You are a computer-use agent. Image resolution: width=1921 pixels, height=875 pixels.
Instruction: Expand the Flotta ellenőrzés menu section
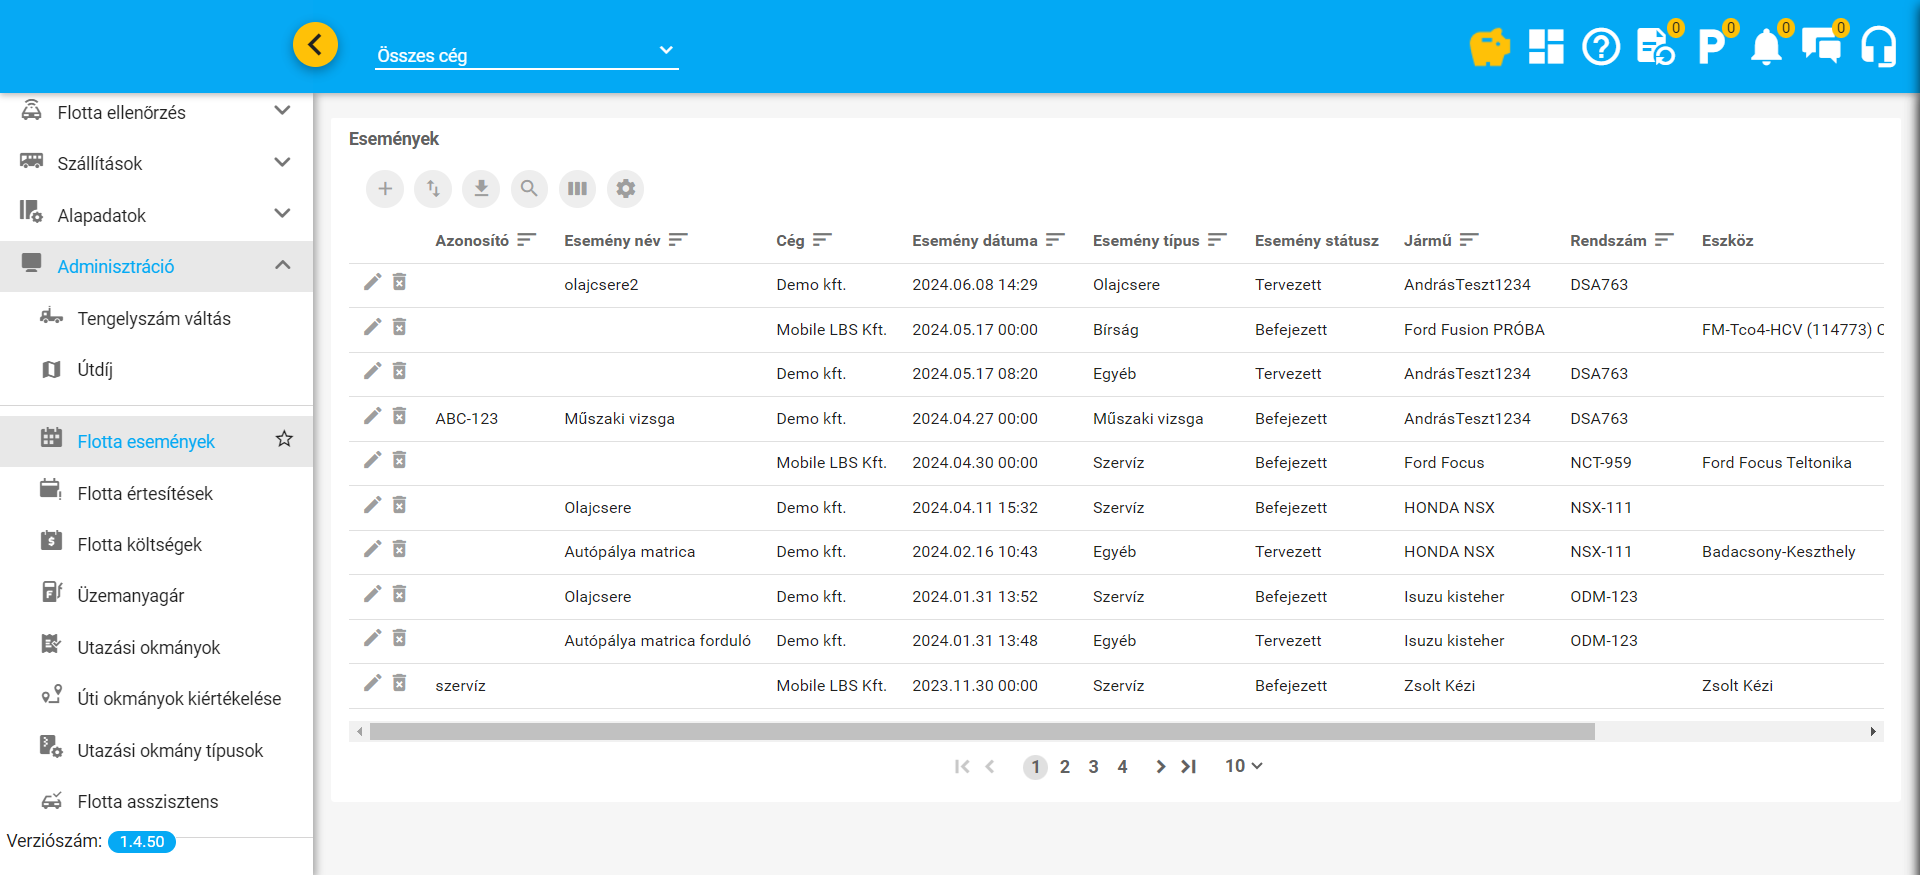(282, 111)
